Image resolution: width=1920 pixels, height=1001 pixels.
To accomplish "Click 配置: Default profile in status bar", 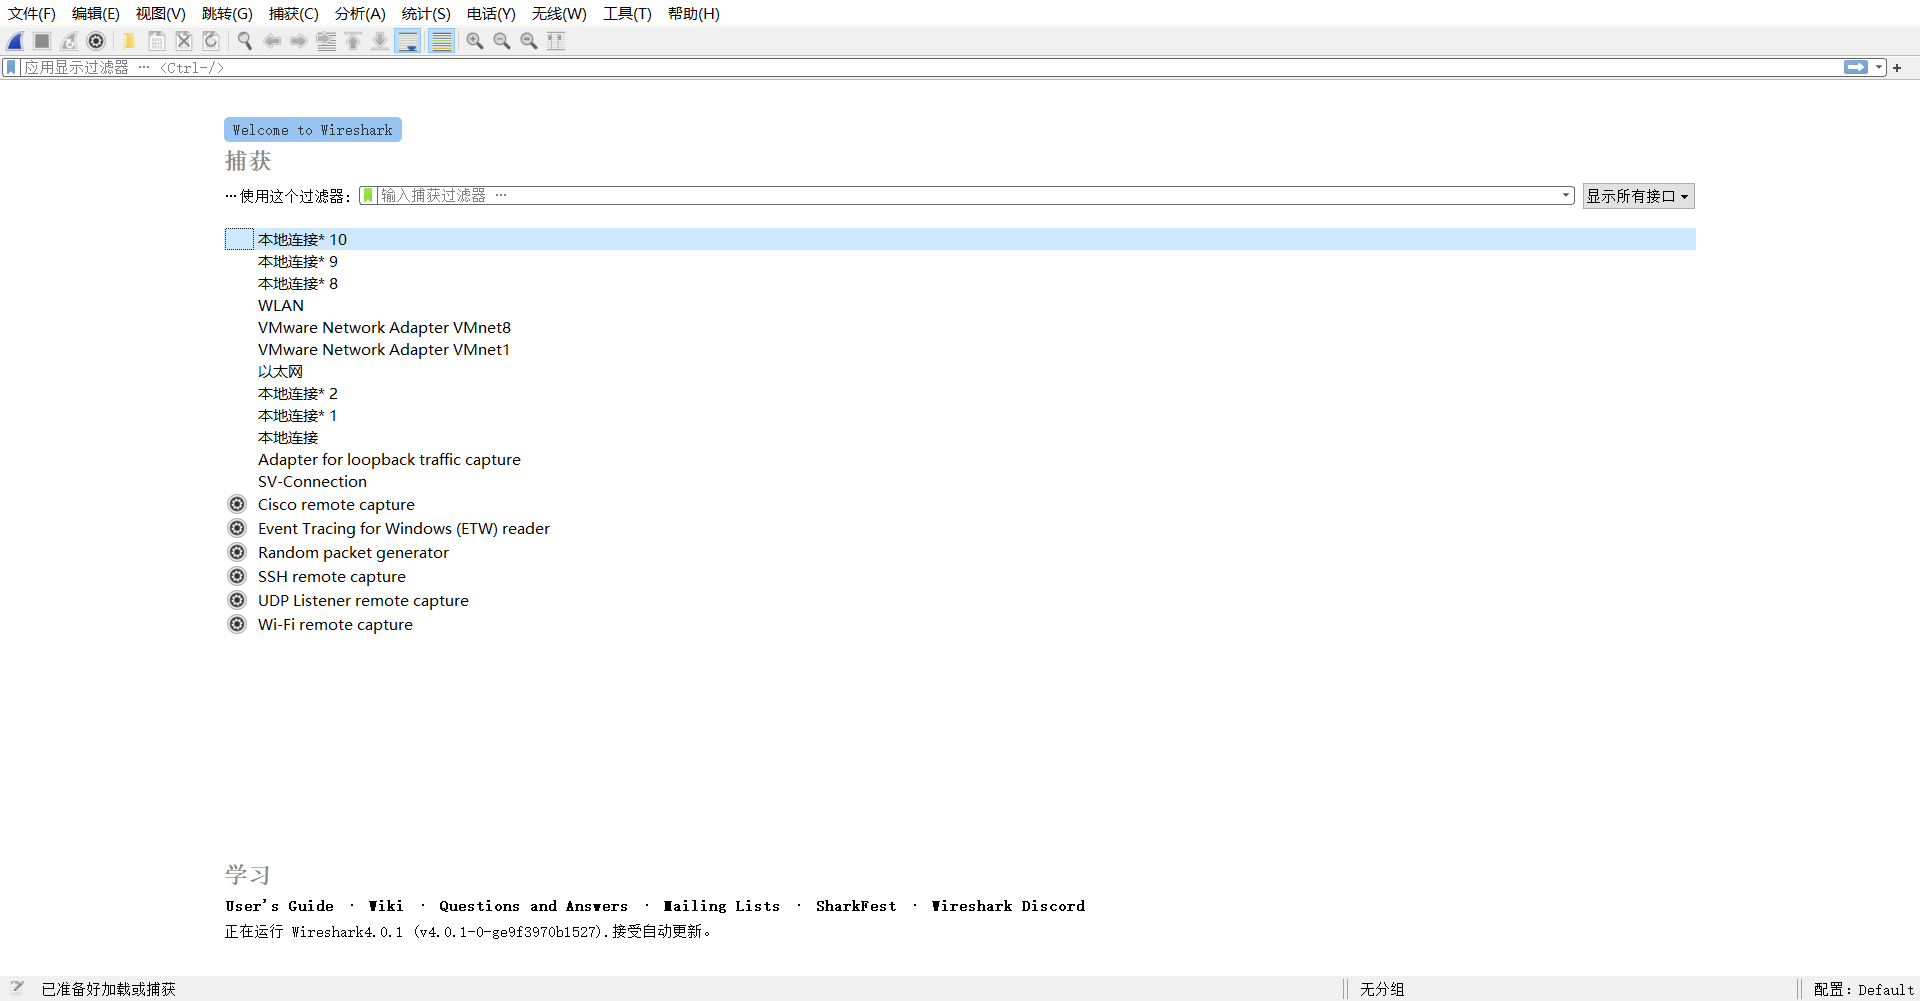I will click(1863, 989).
